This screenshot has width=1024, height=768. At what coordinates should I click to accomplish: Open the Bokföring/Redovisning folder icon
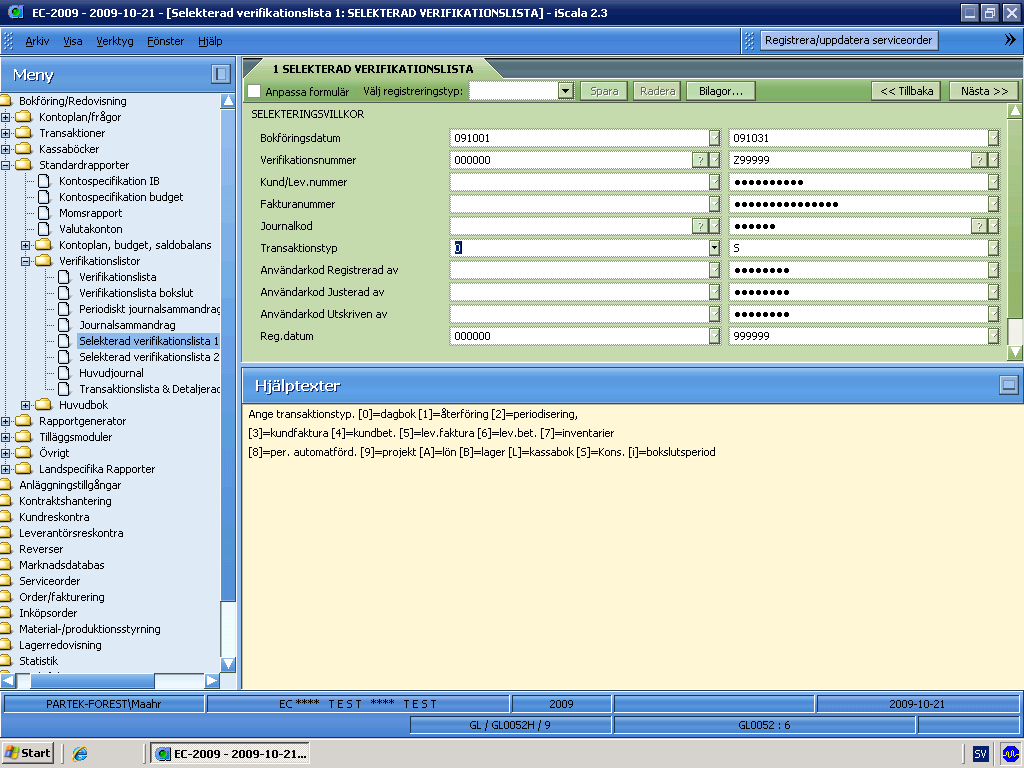coord(6,101)
